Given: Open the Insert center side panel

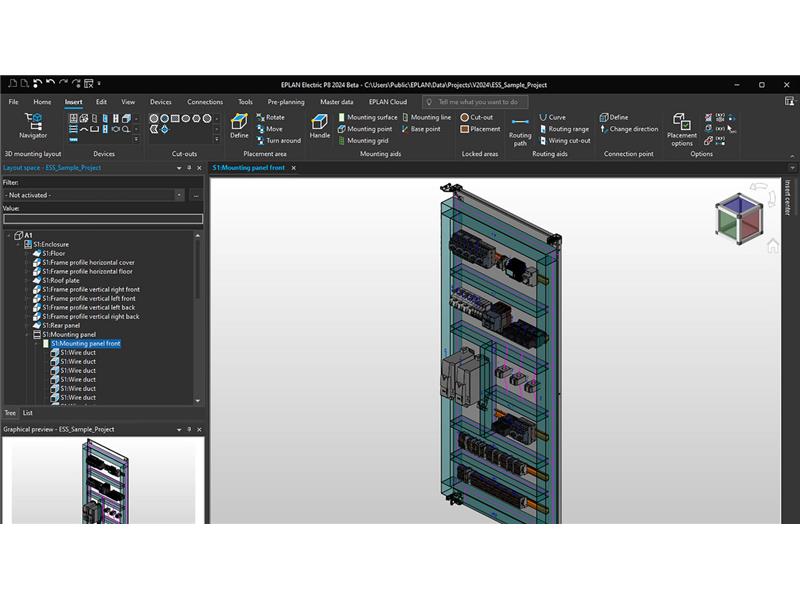Looking at the screenshot, I should tap(787, 197).
